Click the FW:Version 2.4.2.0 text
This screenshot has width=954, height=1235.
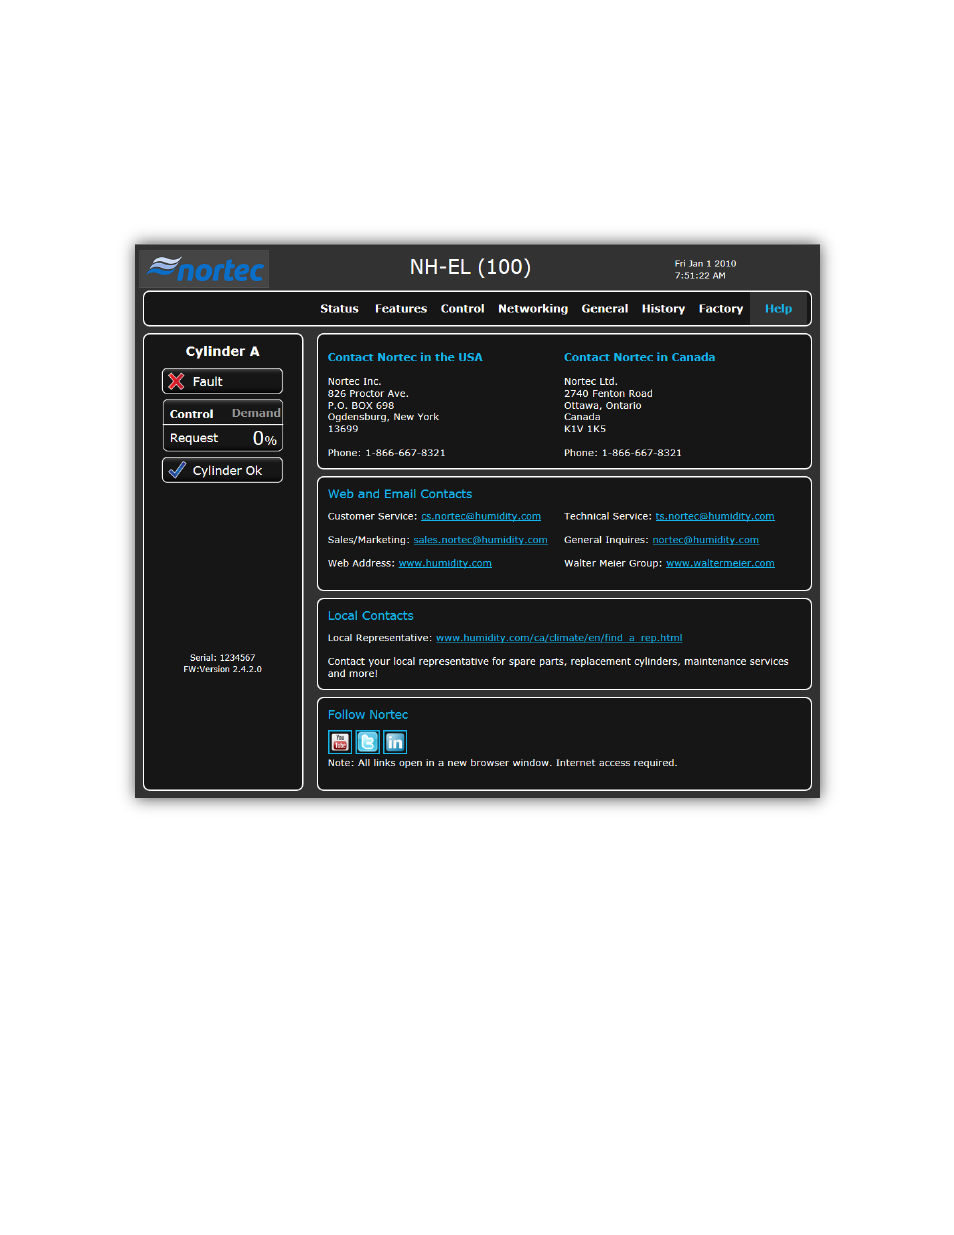click(222, 669)
